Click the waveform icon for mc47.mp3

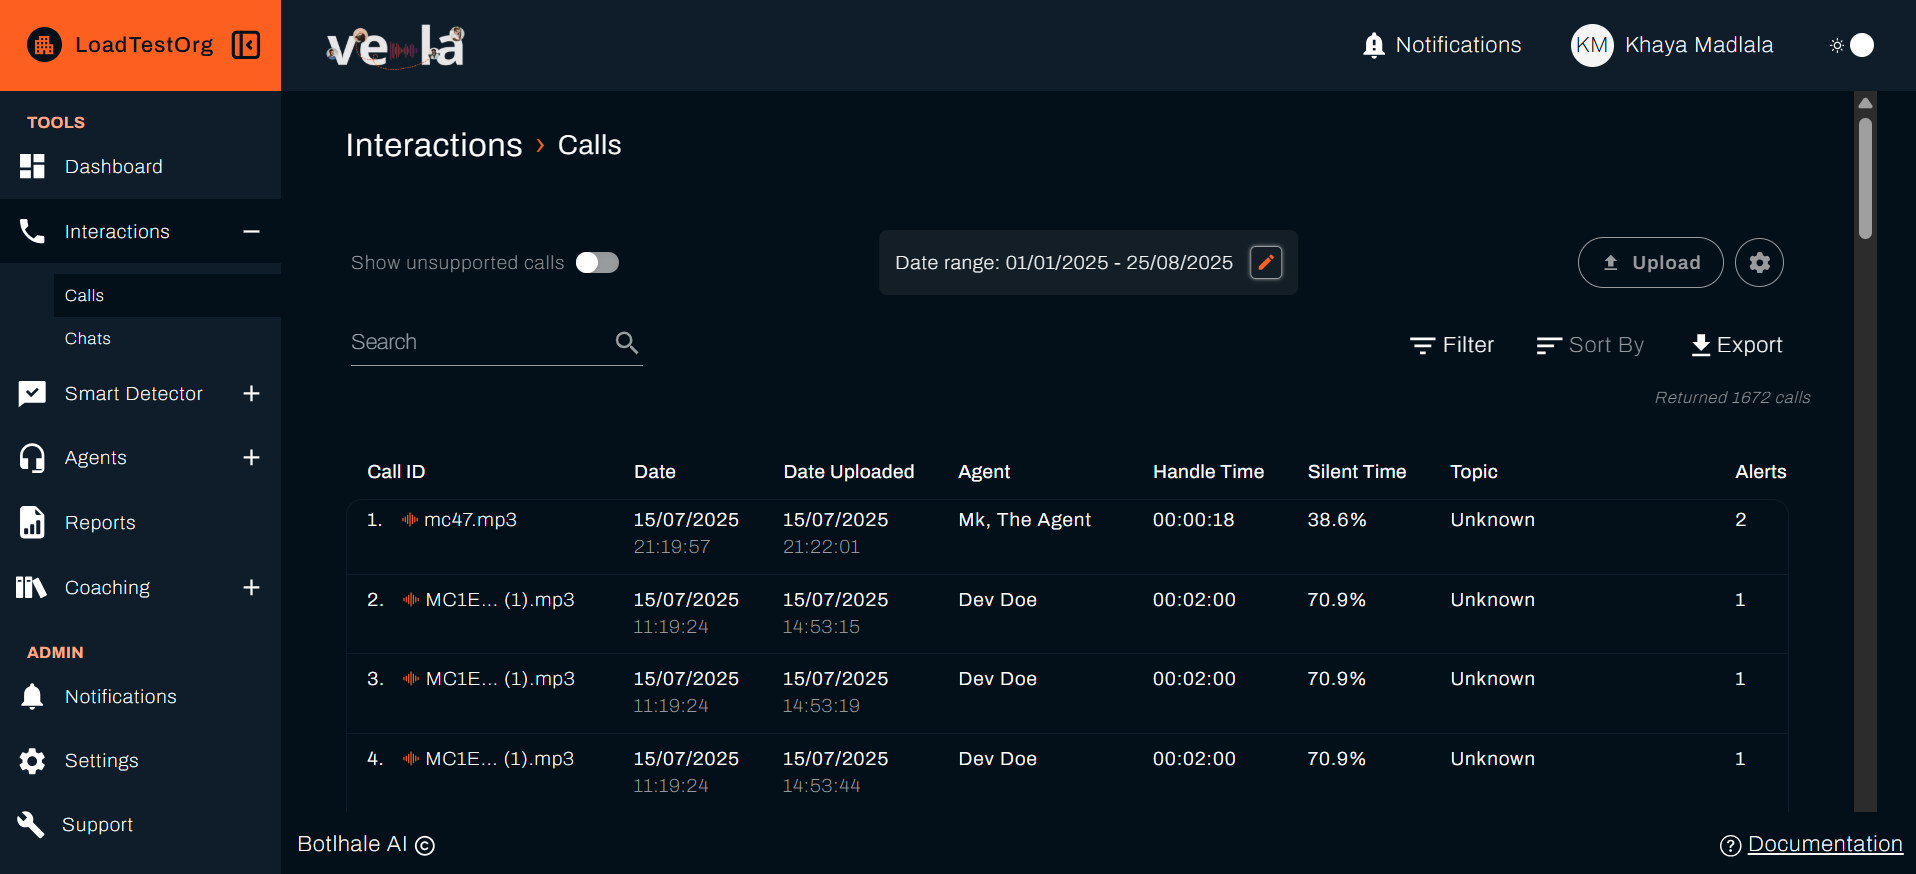click(410, 520)
